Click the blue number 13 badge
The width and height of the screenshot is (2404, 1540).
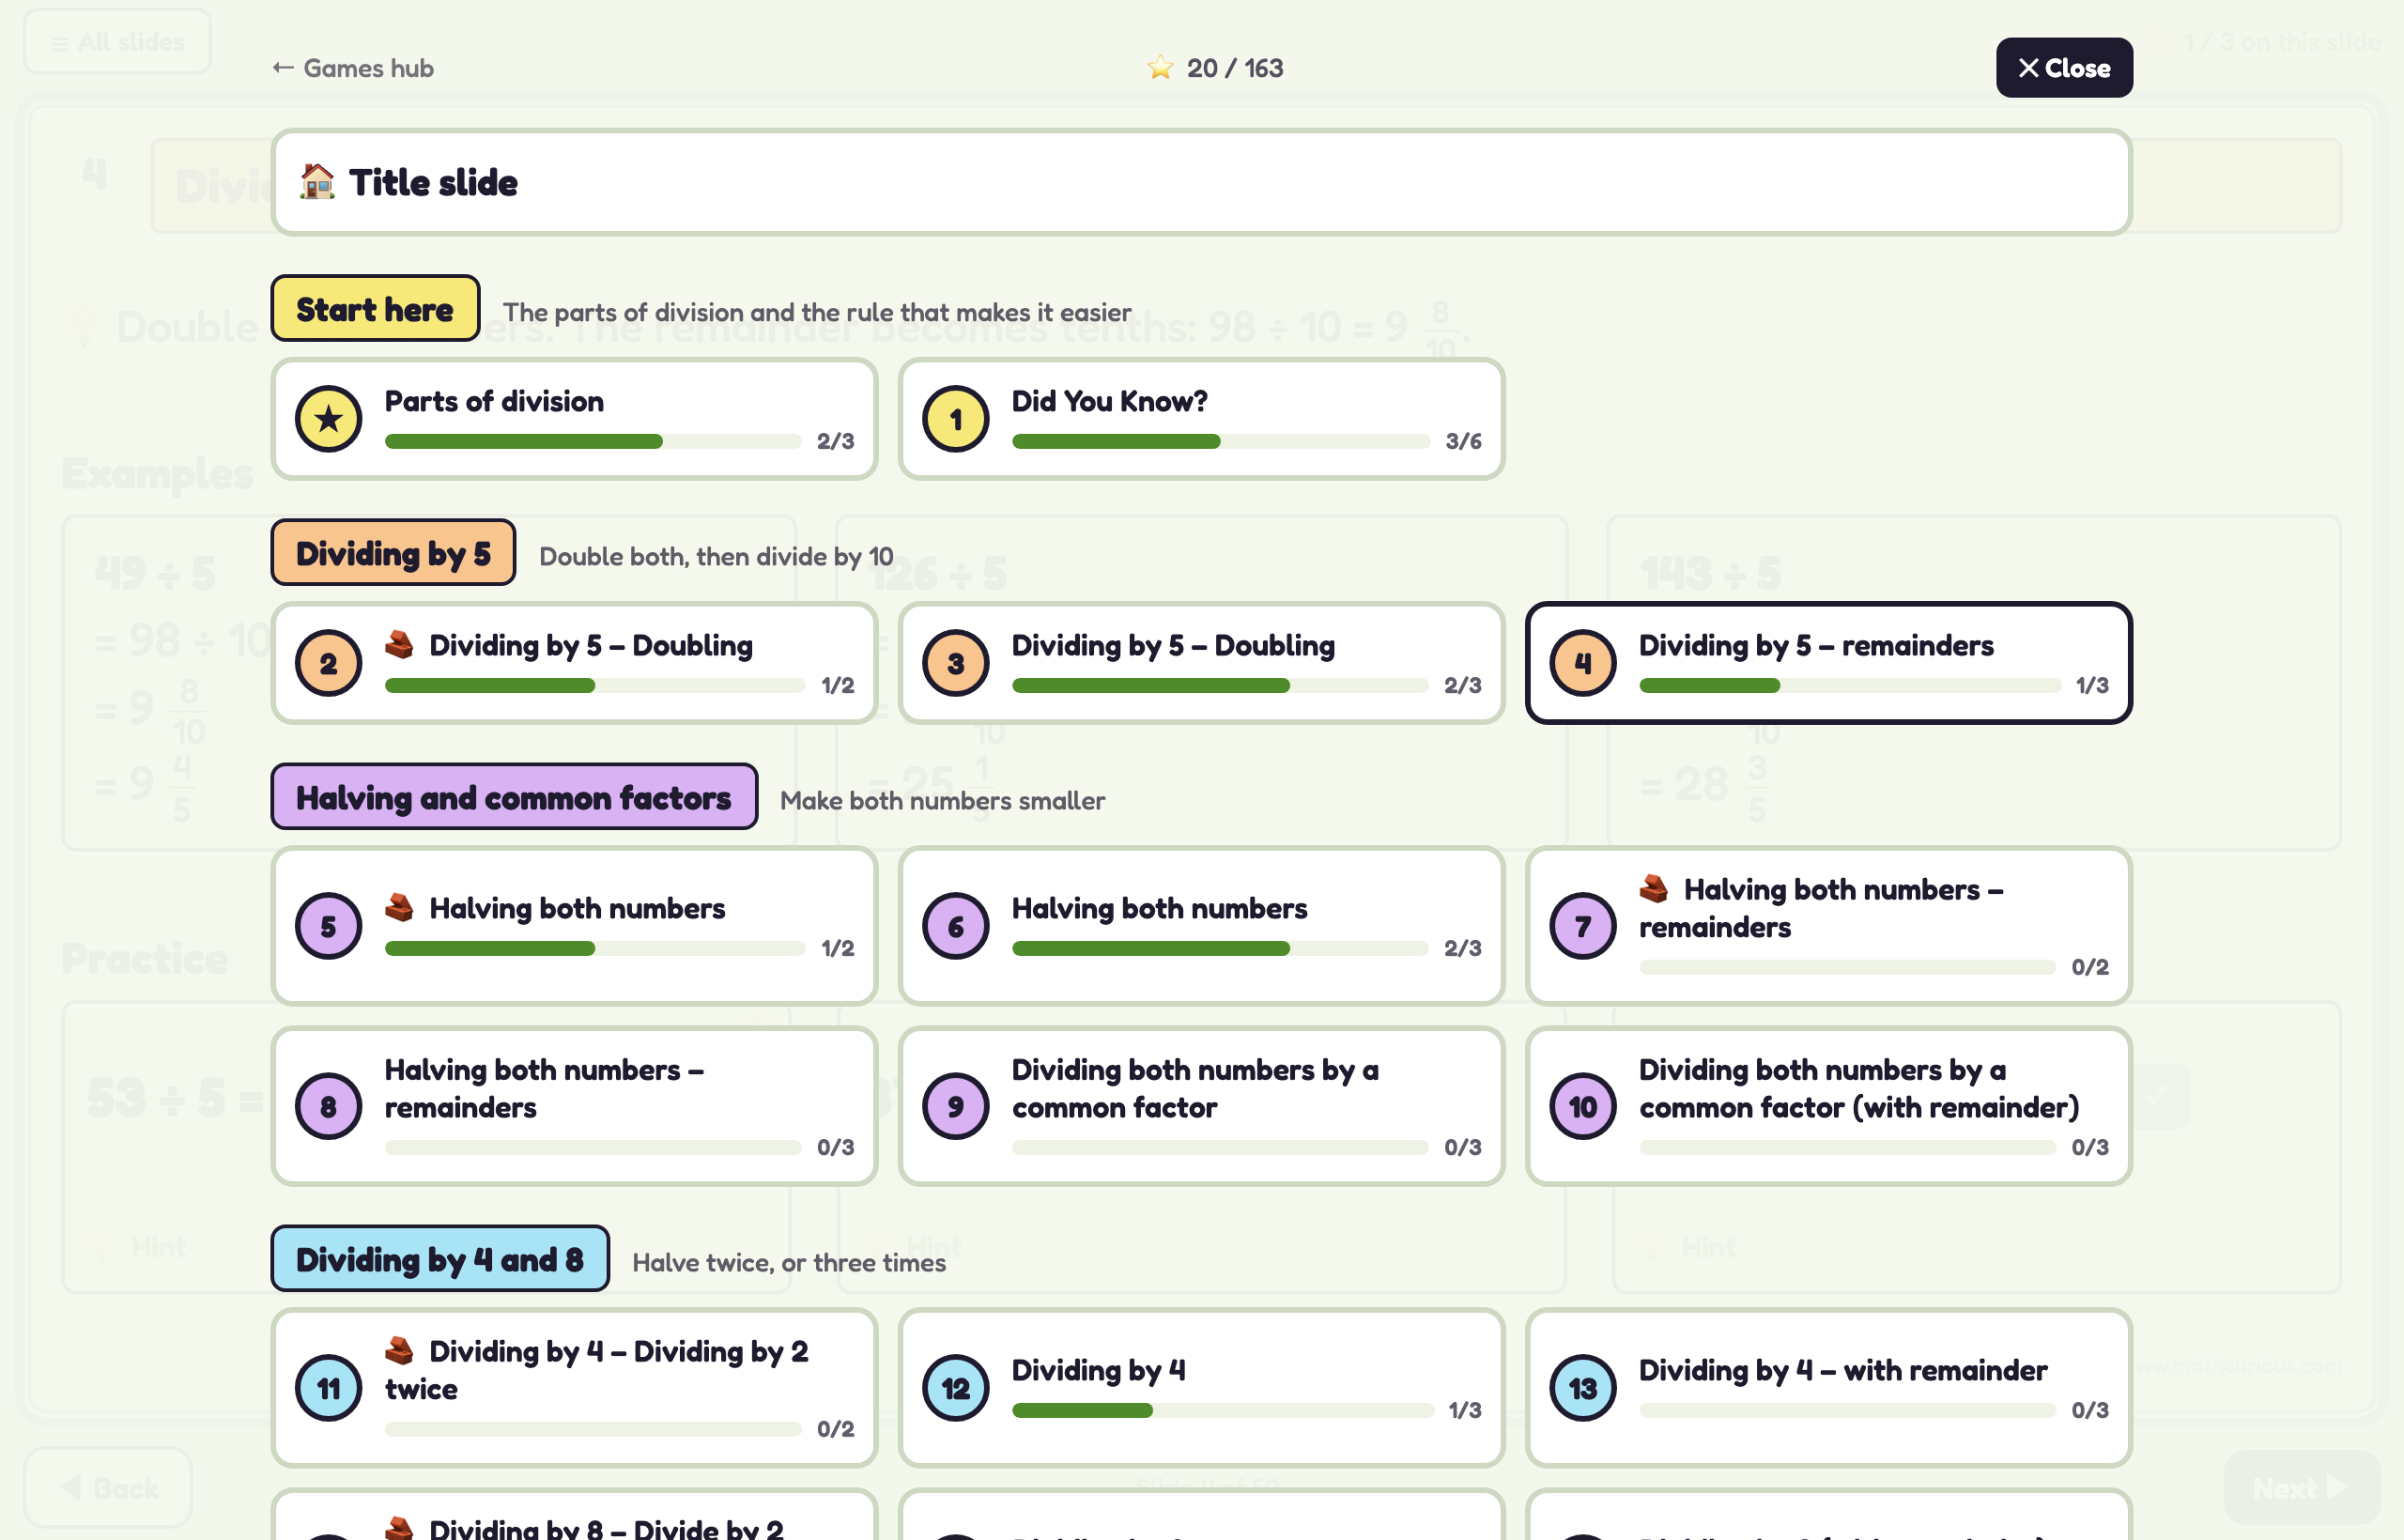(1582, 1388)
